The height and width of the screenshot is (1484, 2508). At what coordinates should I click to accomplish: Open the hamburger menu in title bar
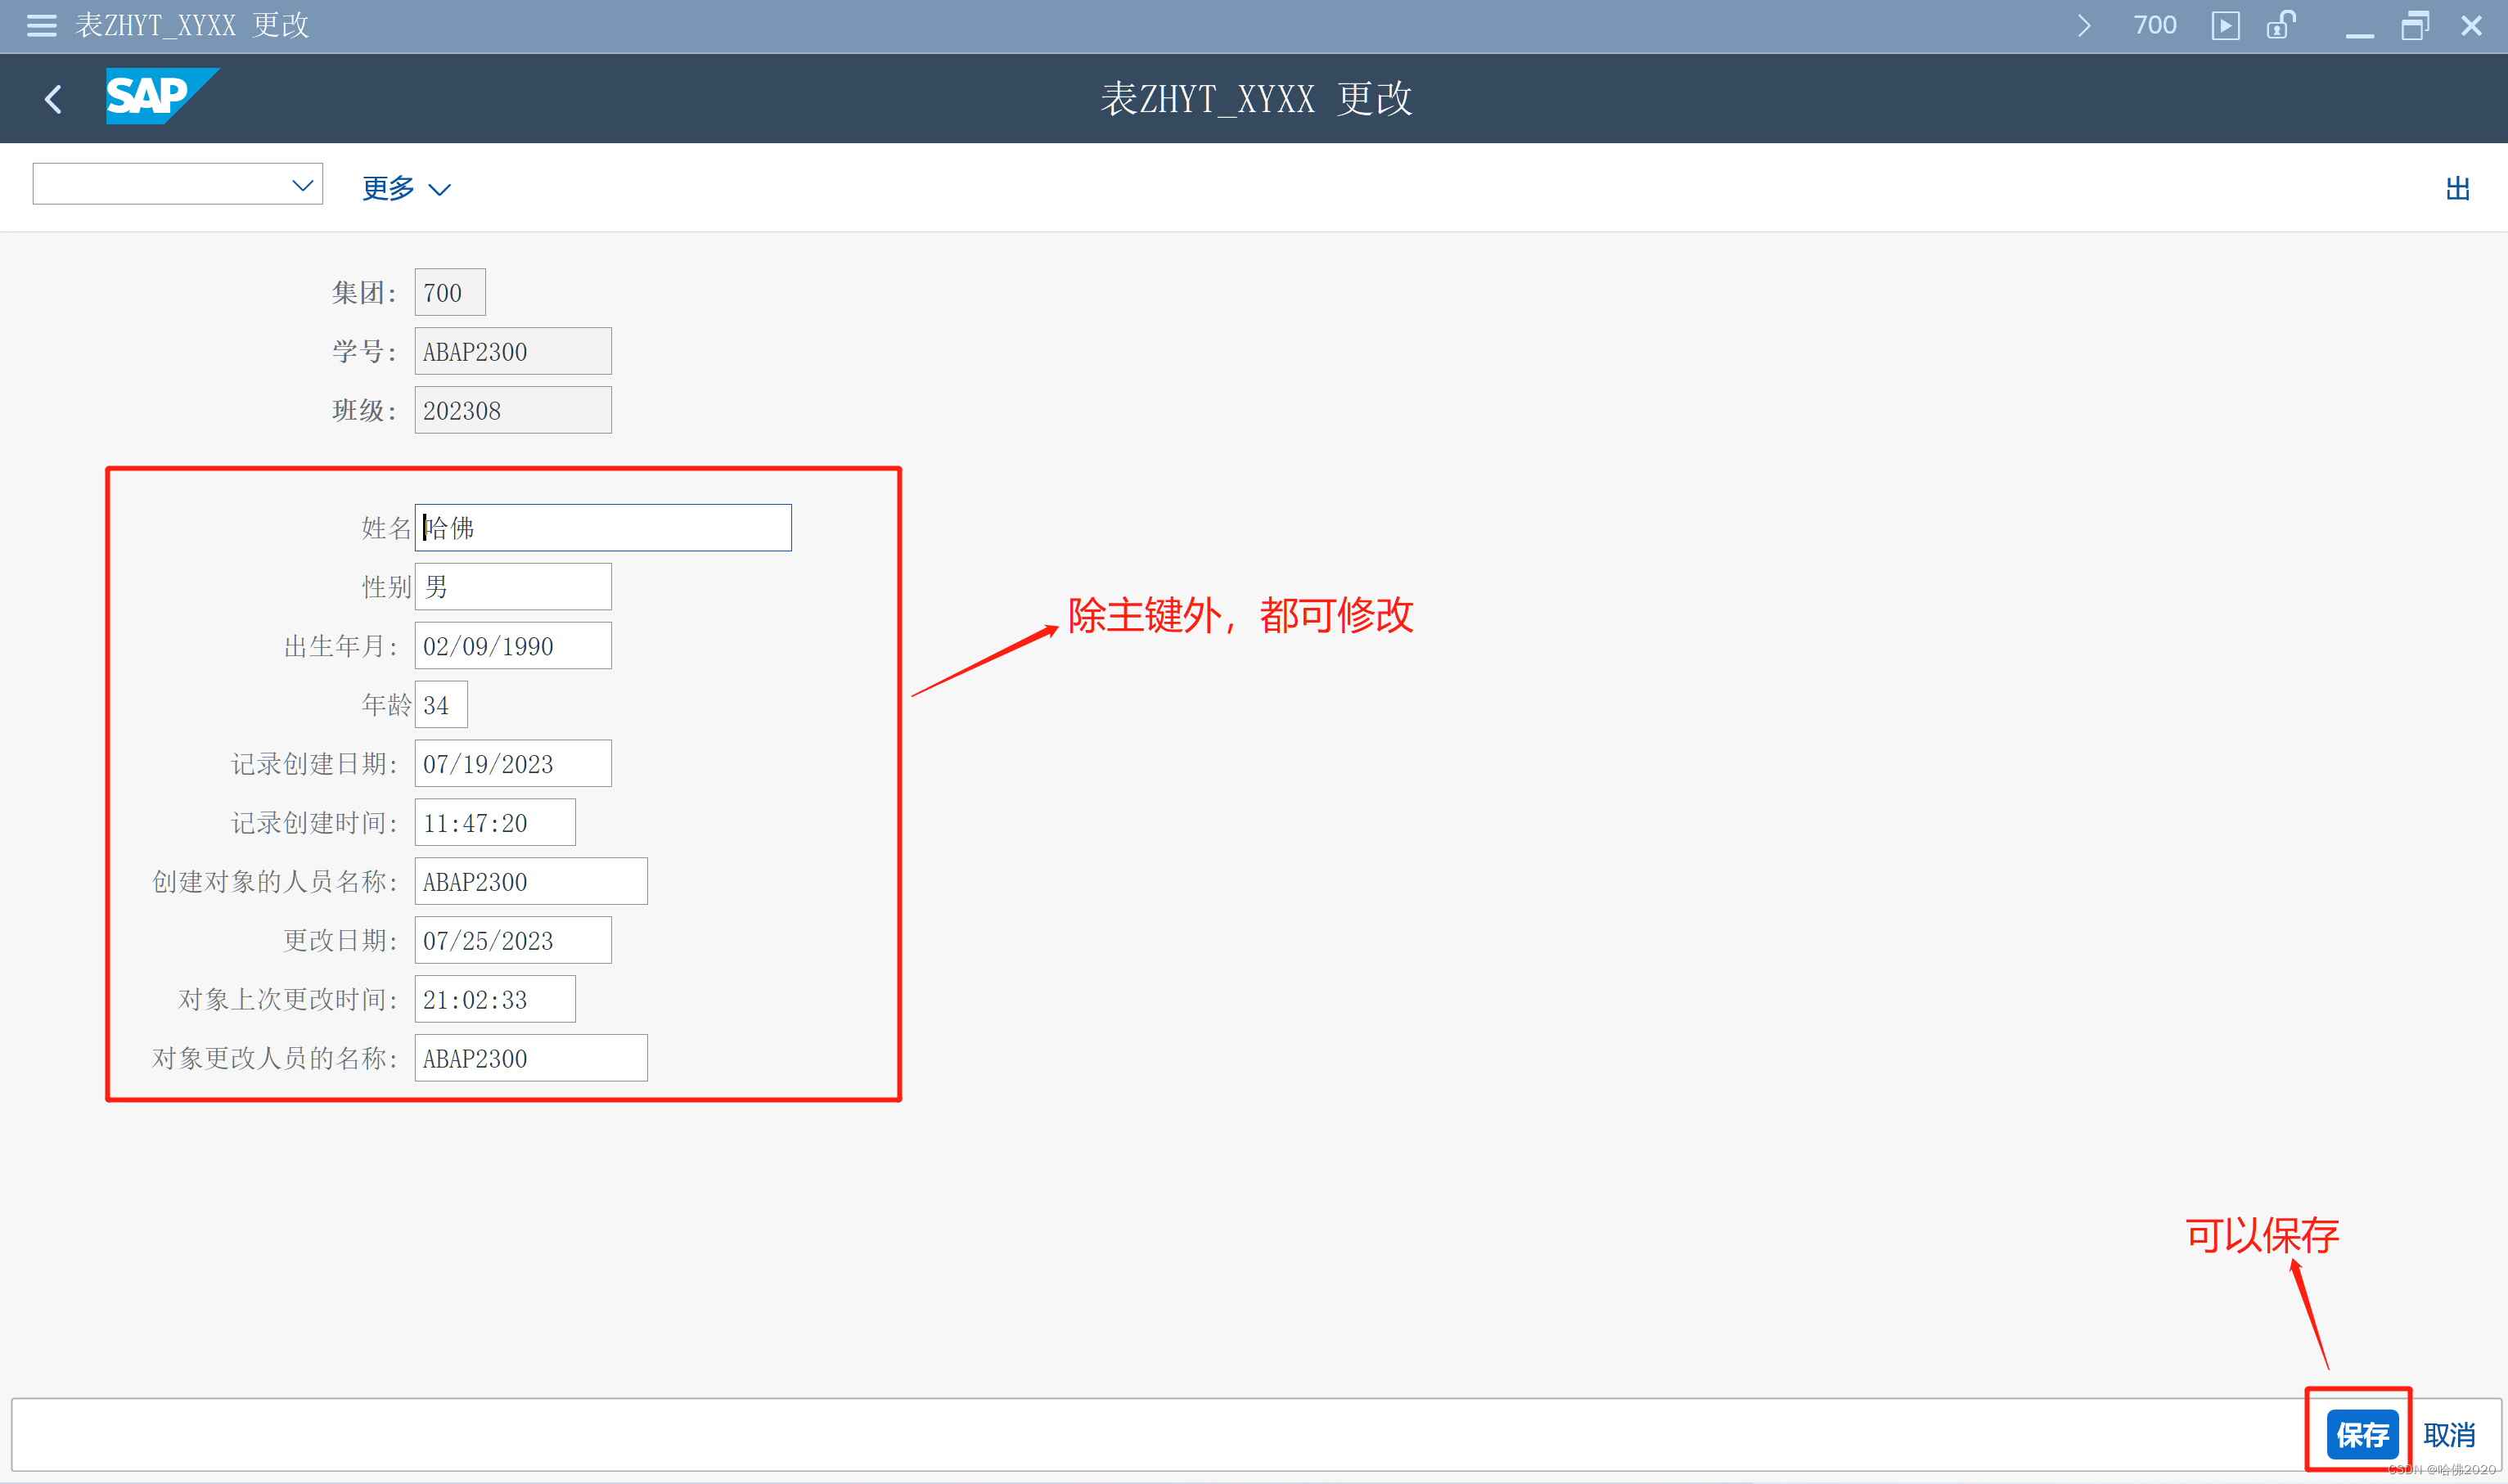pyautogui.click(x=41, y=25)
